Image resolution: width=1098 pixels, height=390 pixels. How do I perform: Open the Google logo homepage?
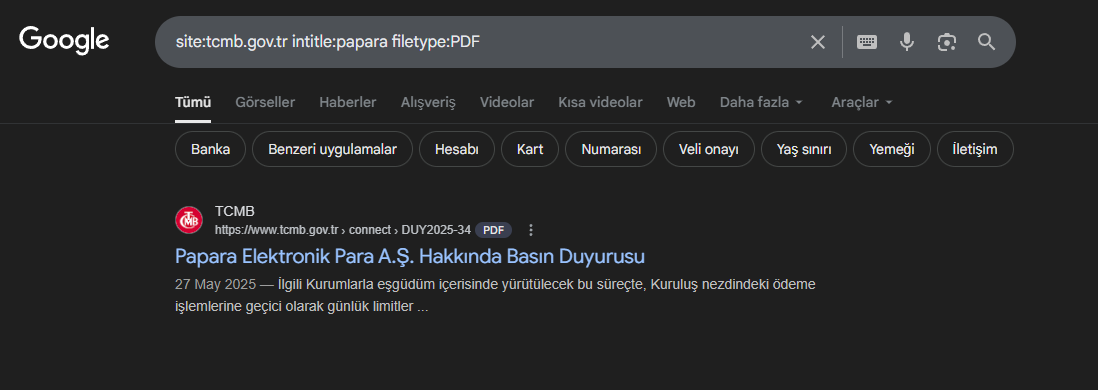[x=64, y=40]
